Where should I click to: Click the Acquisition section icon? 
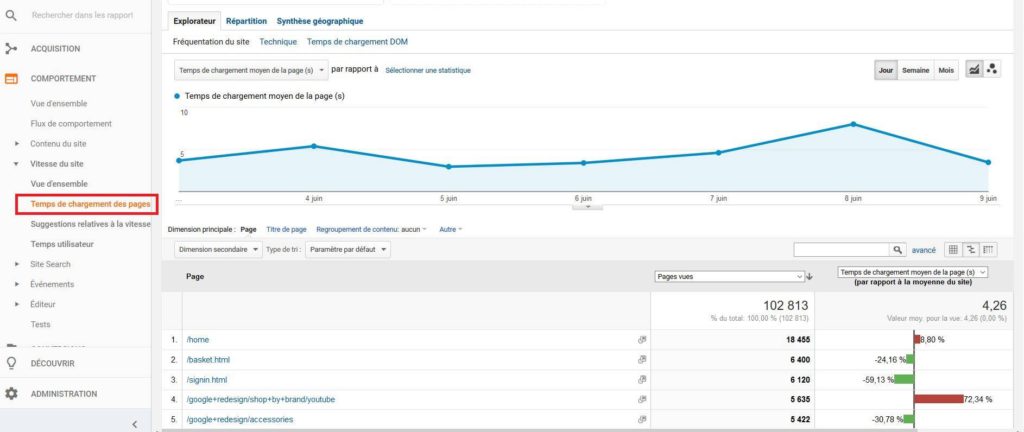tap(10, 48)
